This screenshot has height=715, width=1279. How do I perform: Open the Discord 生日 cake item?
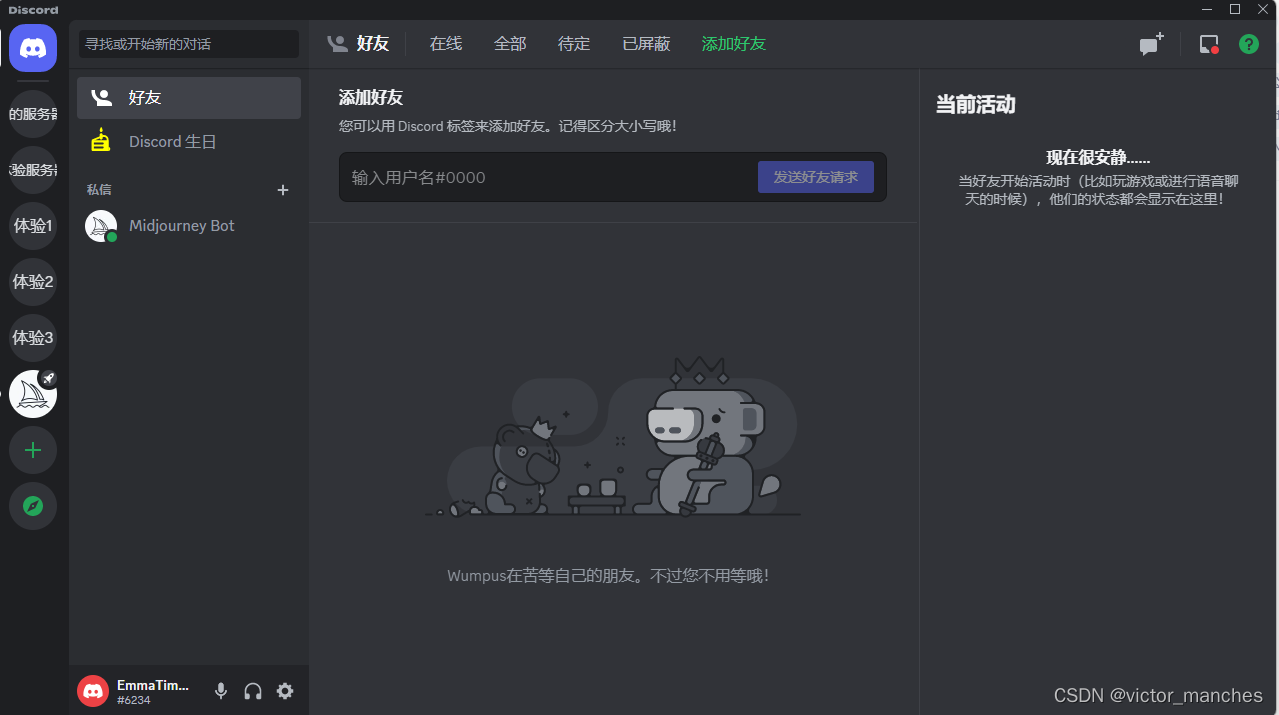189,142
